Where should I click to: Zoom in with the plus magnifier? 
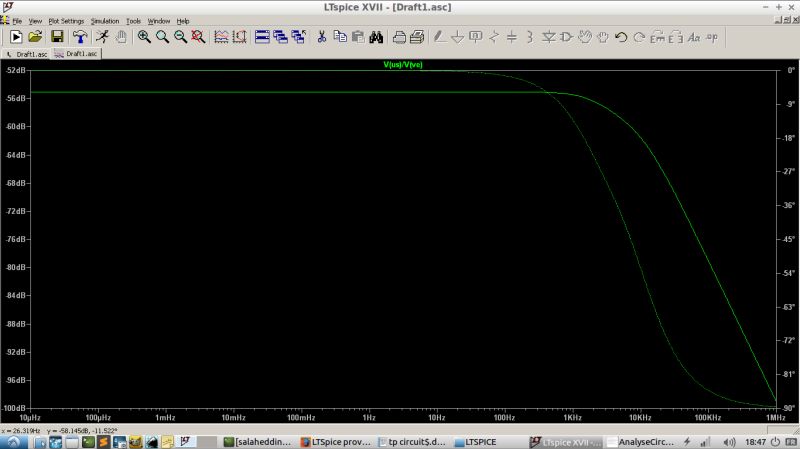click(x=144, y=37)
